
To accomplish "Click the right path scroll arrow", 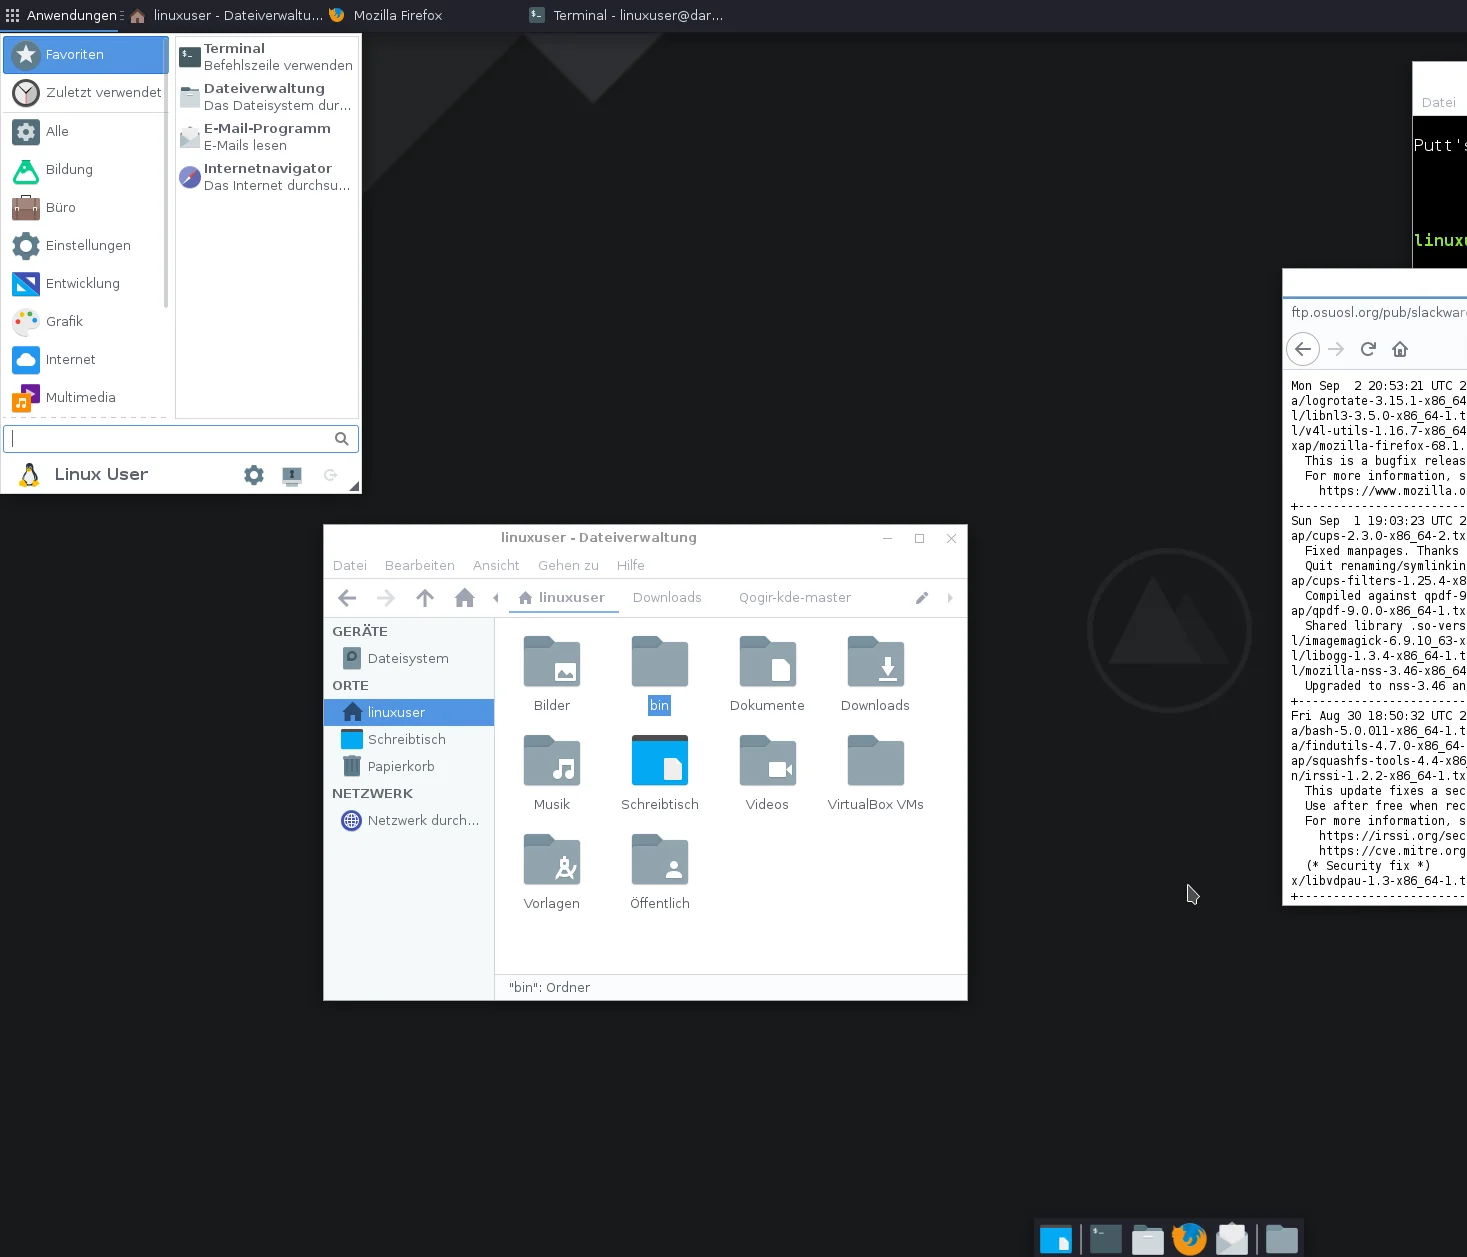I will (x=950, y=598).
